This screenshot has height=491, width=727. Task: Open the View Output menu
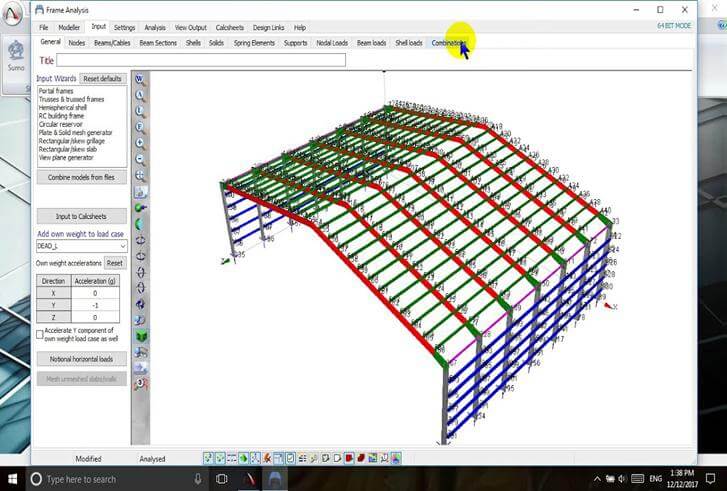click(x=191, y=28)
